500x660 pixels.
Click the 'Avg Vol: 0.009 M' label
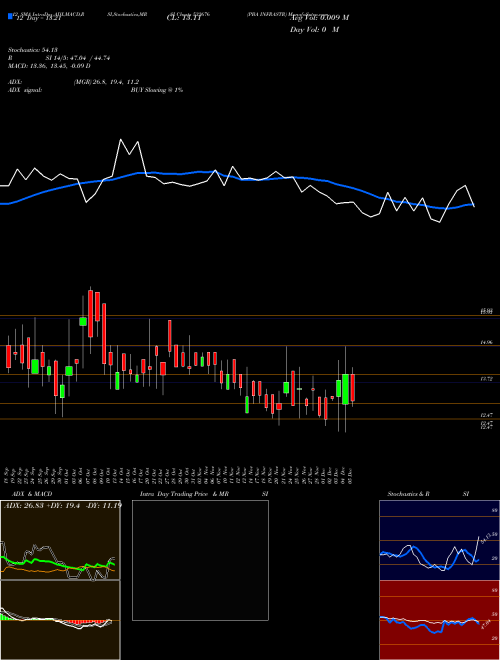[320, 18]
